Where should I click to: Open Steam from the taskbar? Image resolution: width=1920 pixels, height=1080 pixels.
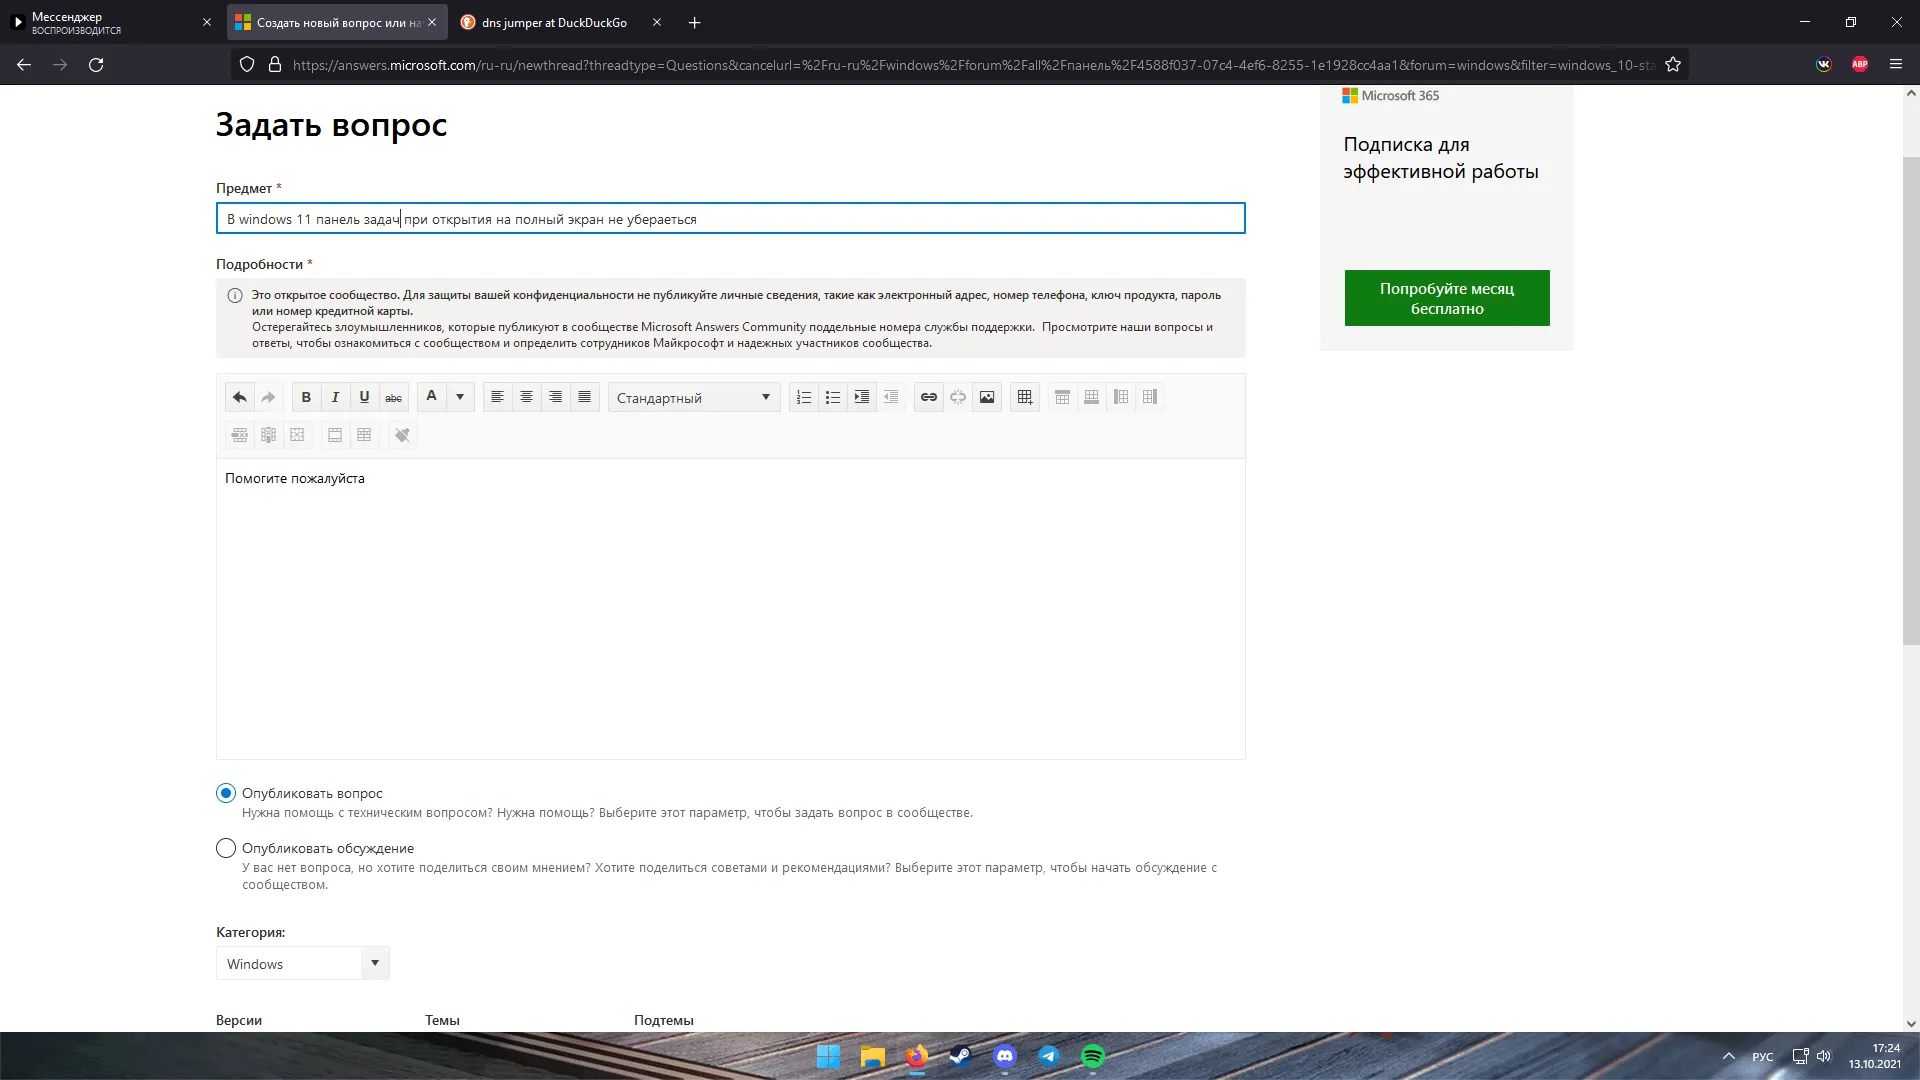[960, 1056]
